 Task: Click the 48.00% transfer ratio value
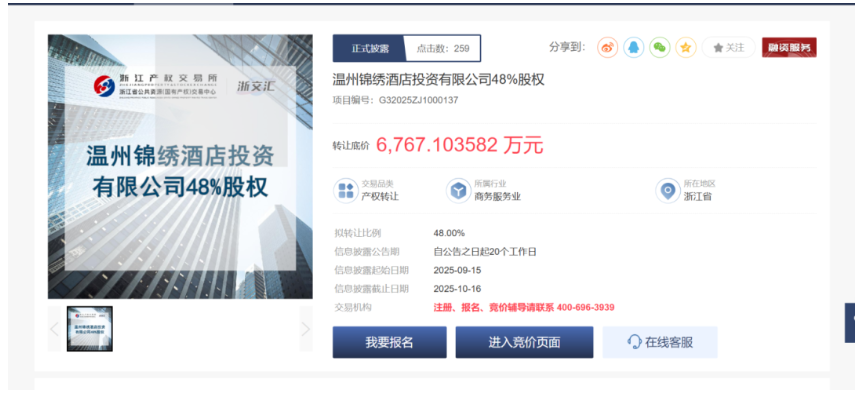pos(449,233)
